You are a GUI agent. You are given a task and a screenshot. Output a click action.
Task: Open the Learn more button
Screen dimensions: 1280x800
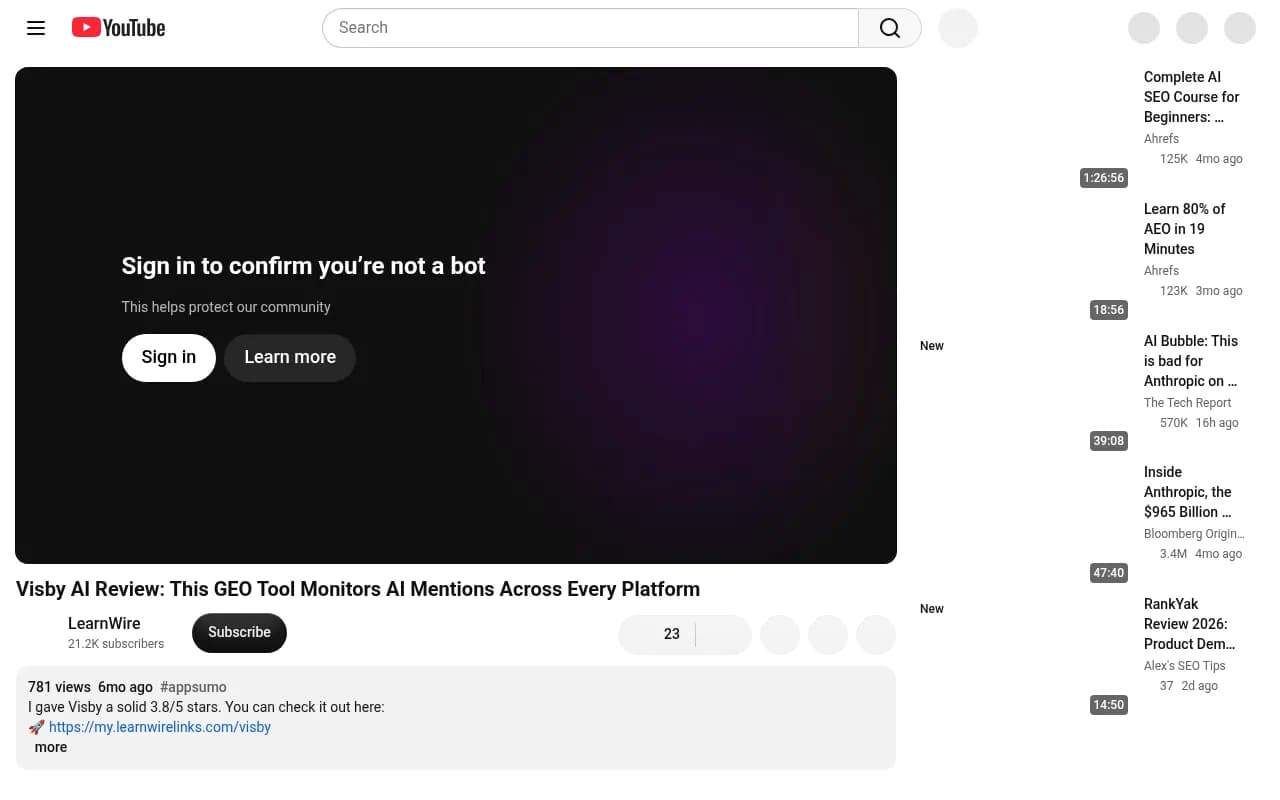pos(290,357)
